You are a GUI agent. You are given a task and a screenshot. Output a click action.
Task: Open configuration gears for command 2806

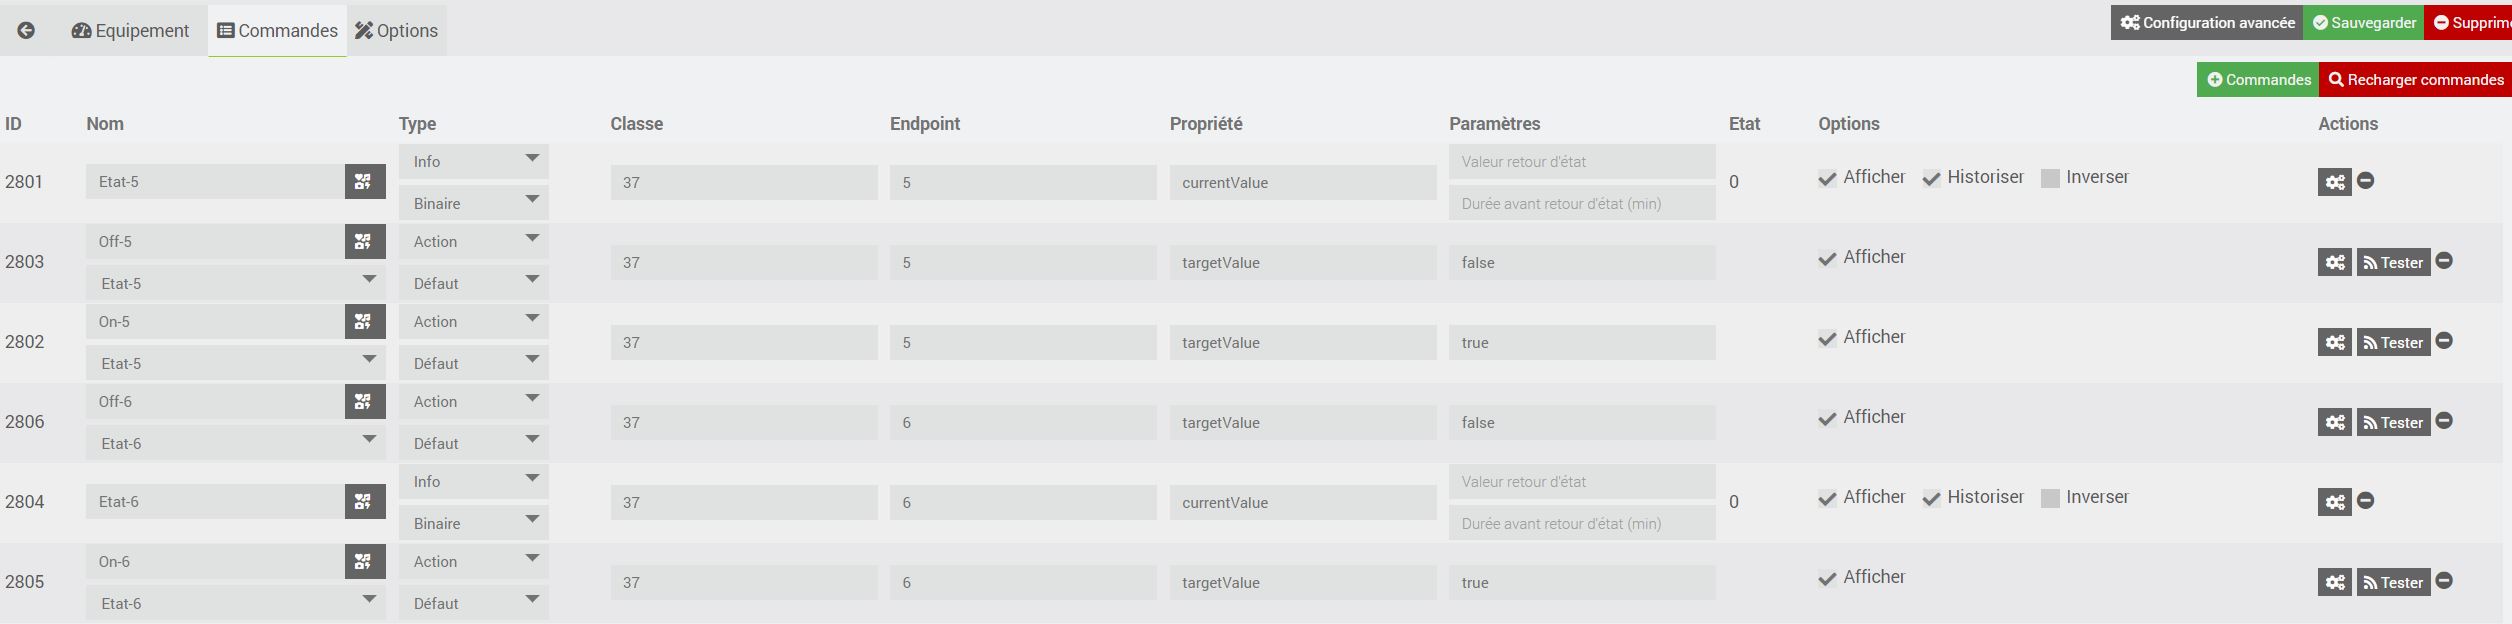click(x=2334, y=422)
